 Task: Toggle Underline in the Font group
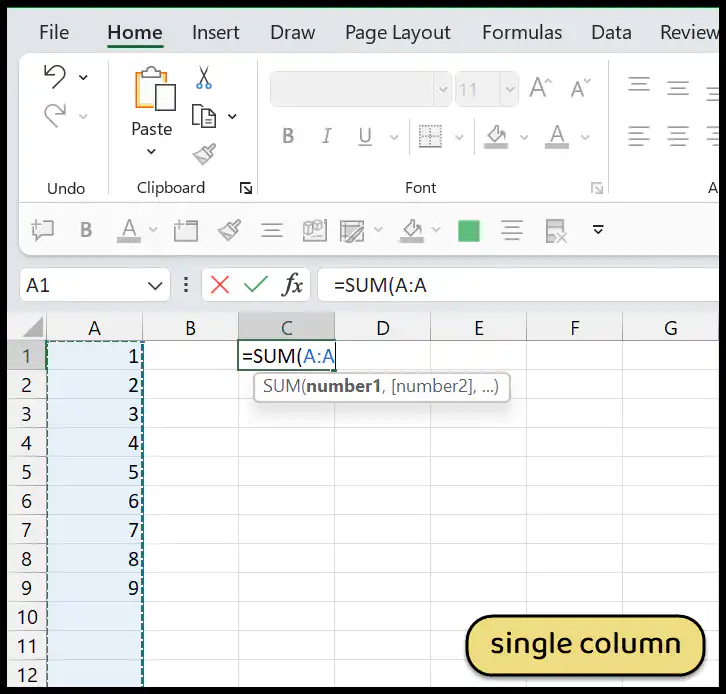365,136
